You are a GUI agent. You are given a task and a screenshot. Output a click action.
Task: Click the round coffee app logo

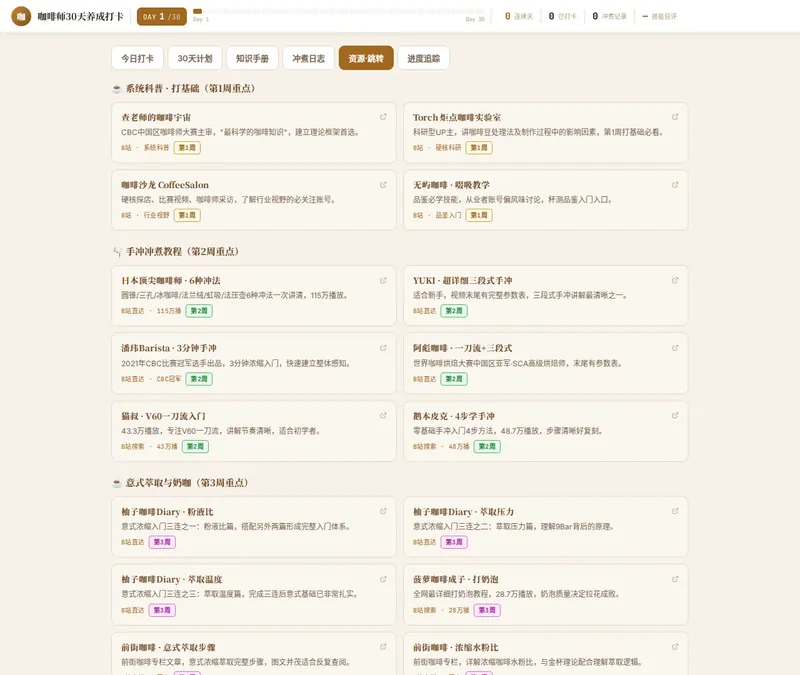(21, 16)
